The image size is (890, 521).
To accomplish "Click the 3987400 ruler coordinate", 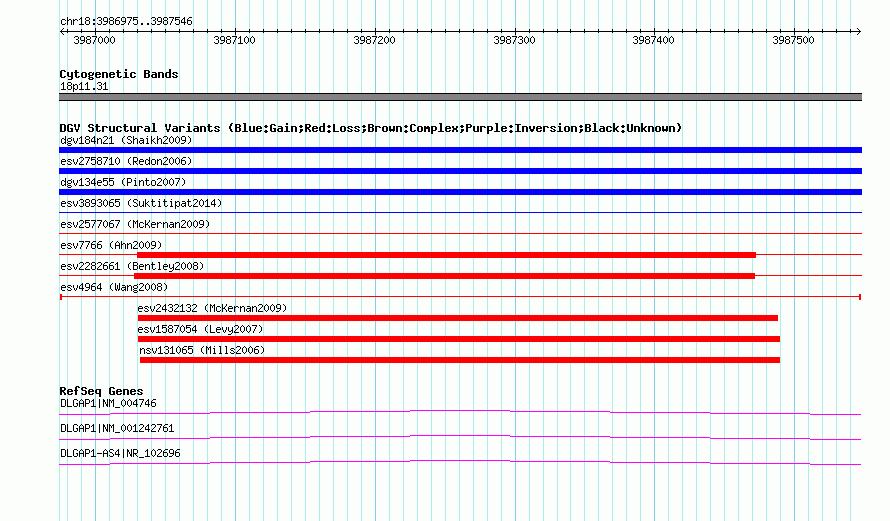I will pyautogui.click(x=653, y=40).
